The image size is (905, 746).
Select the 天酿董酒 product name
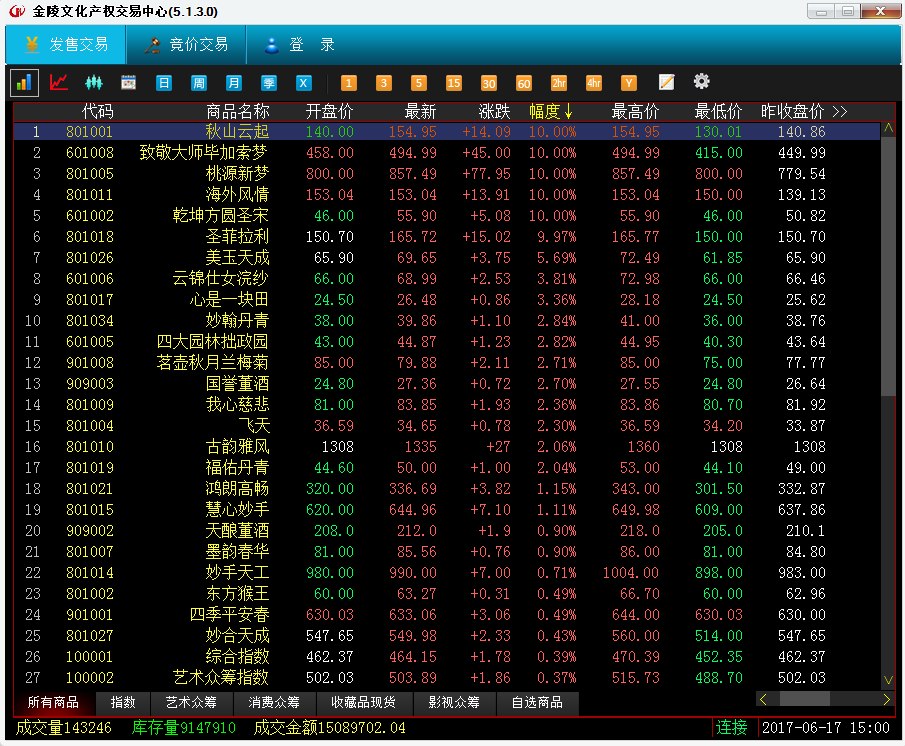(237, 531)
